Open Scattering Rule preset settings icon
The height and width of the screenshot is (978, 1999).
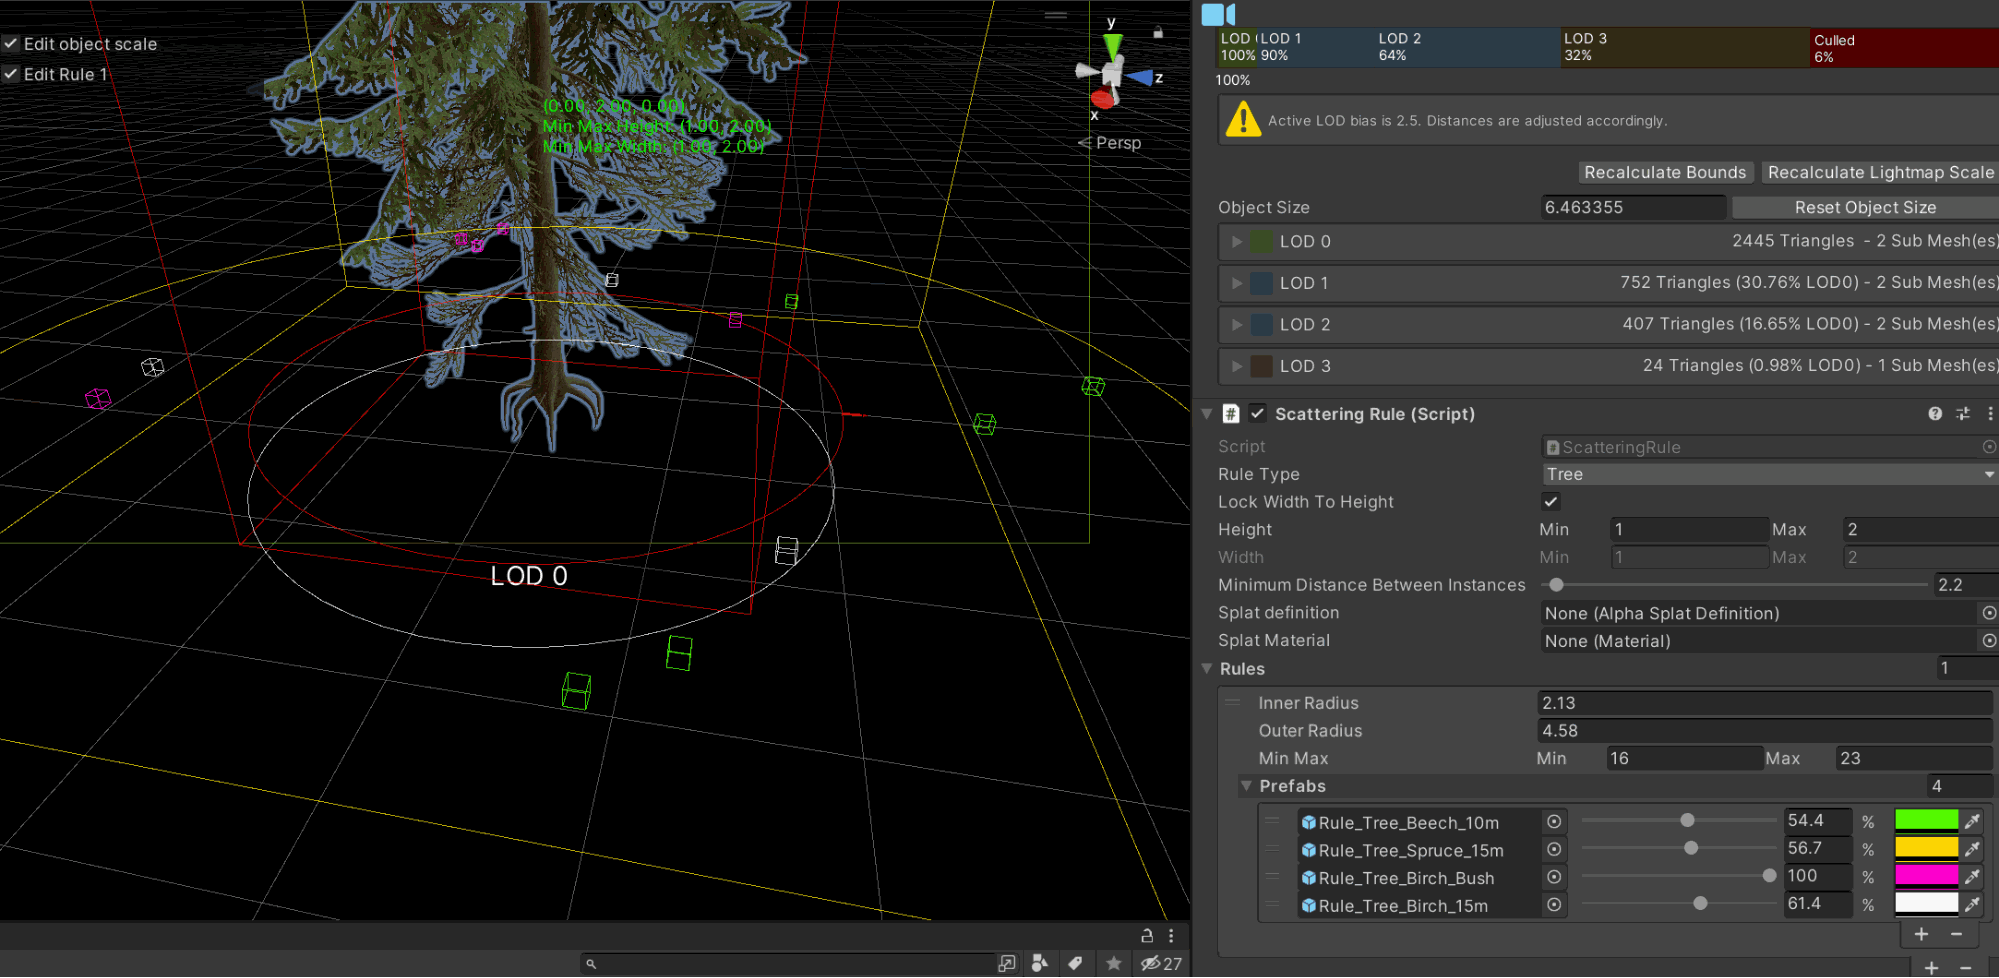(x=1963, y=414)
